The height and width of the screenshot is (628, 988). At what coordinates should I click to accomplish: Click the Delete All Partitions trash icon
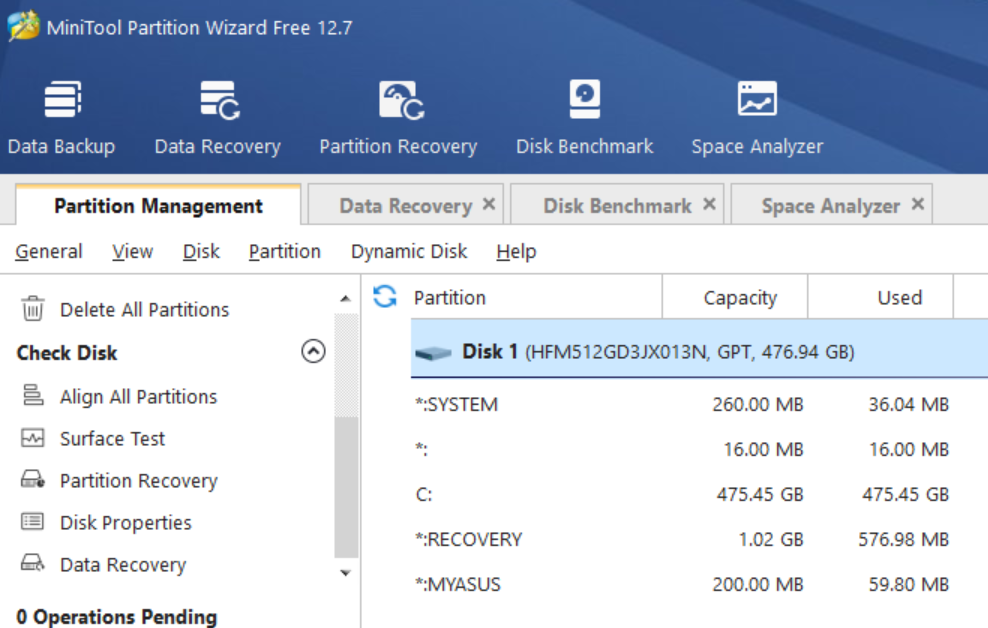tap(33, 309)
